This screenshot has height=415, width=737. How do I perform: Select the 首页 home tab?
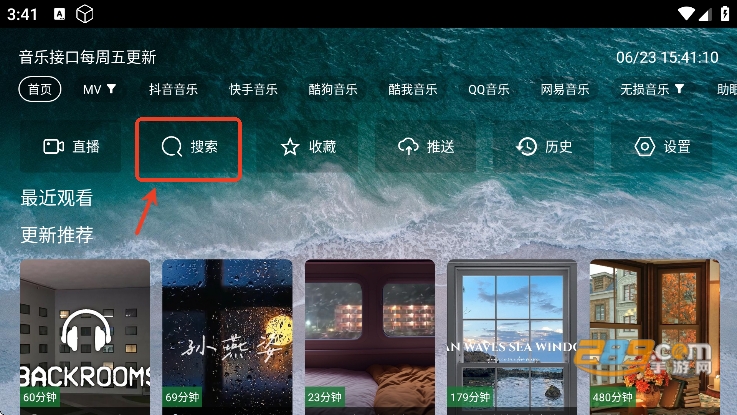pos(40,89)
